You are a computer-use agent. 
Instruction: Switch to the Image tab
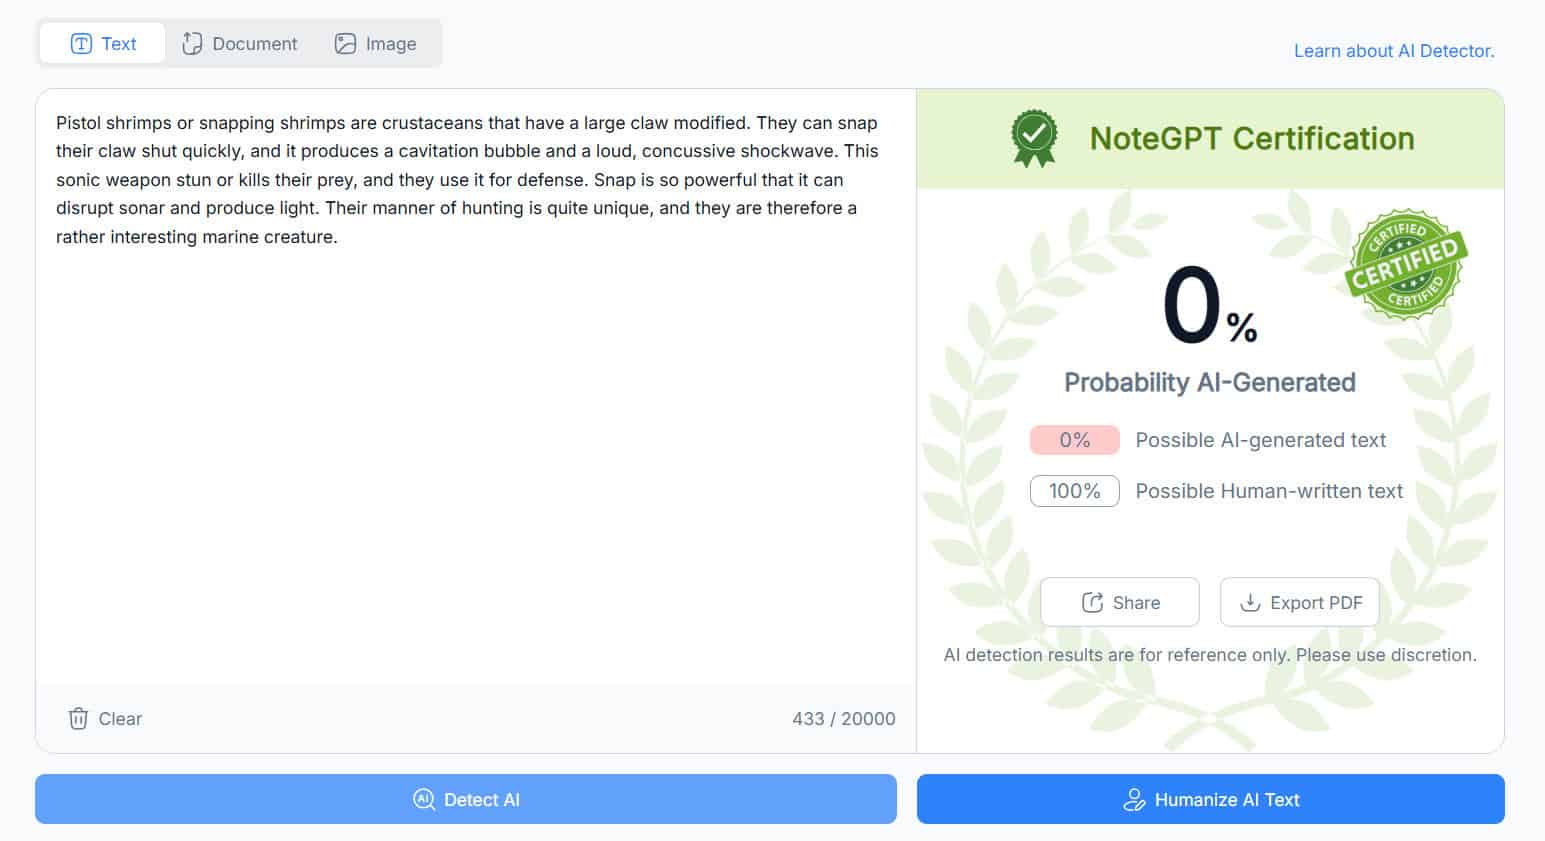[376, 44]
